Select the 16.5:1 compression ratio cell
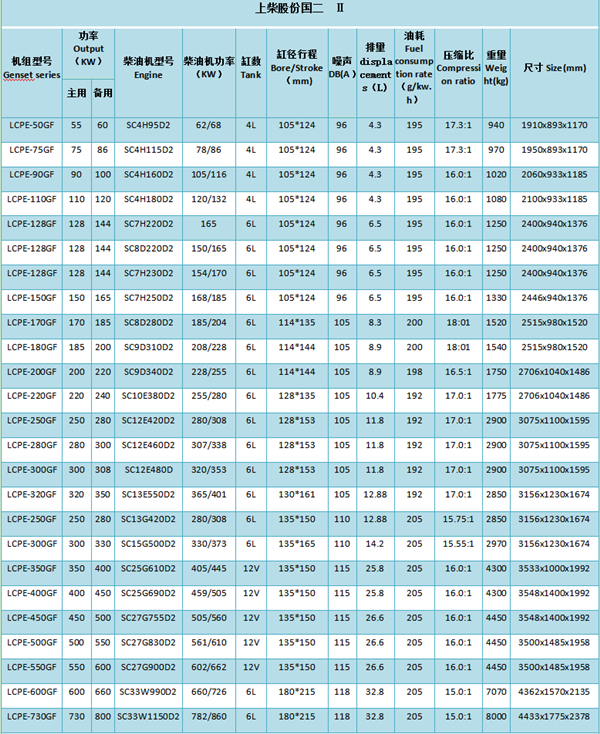 pos(458,370)
